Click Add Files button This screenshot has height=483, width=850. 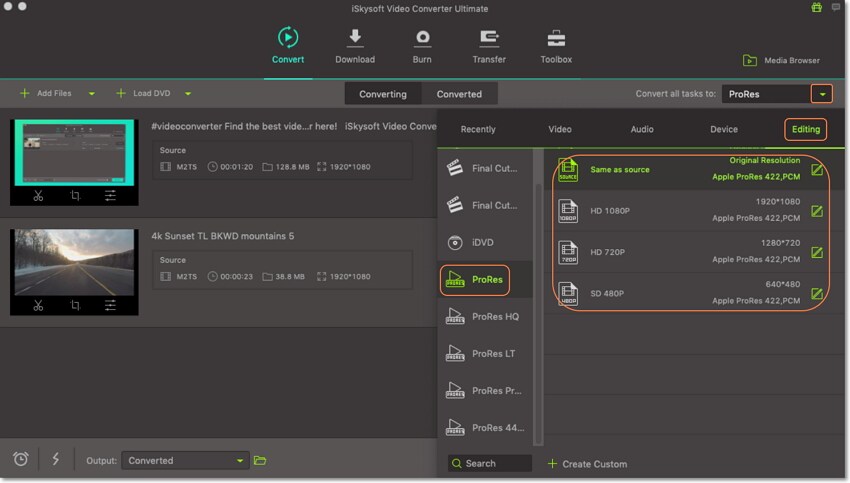46,93
